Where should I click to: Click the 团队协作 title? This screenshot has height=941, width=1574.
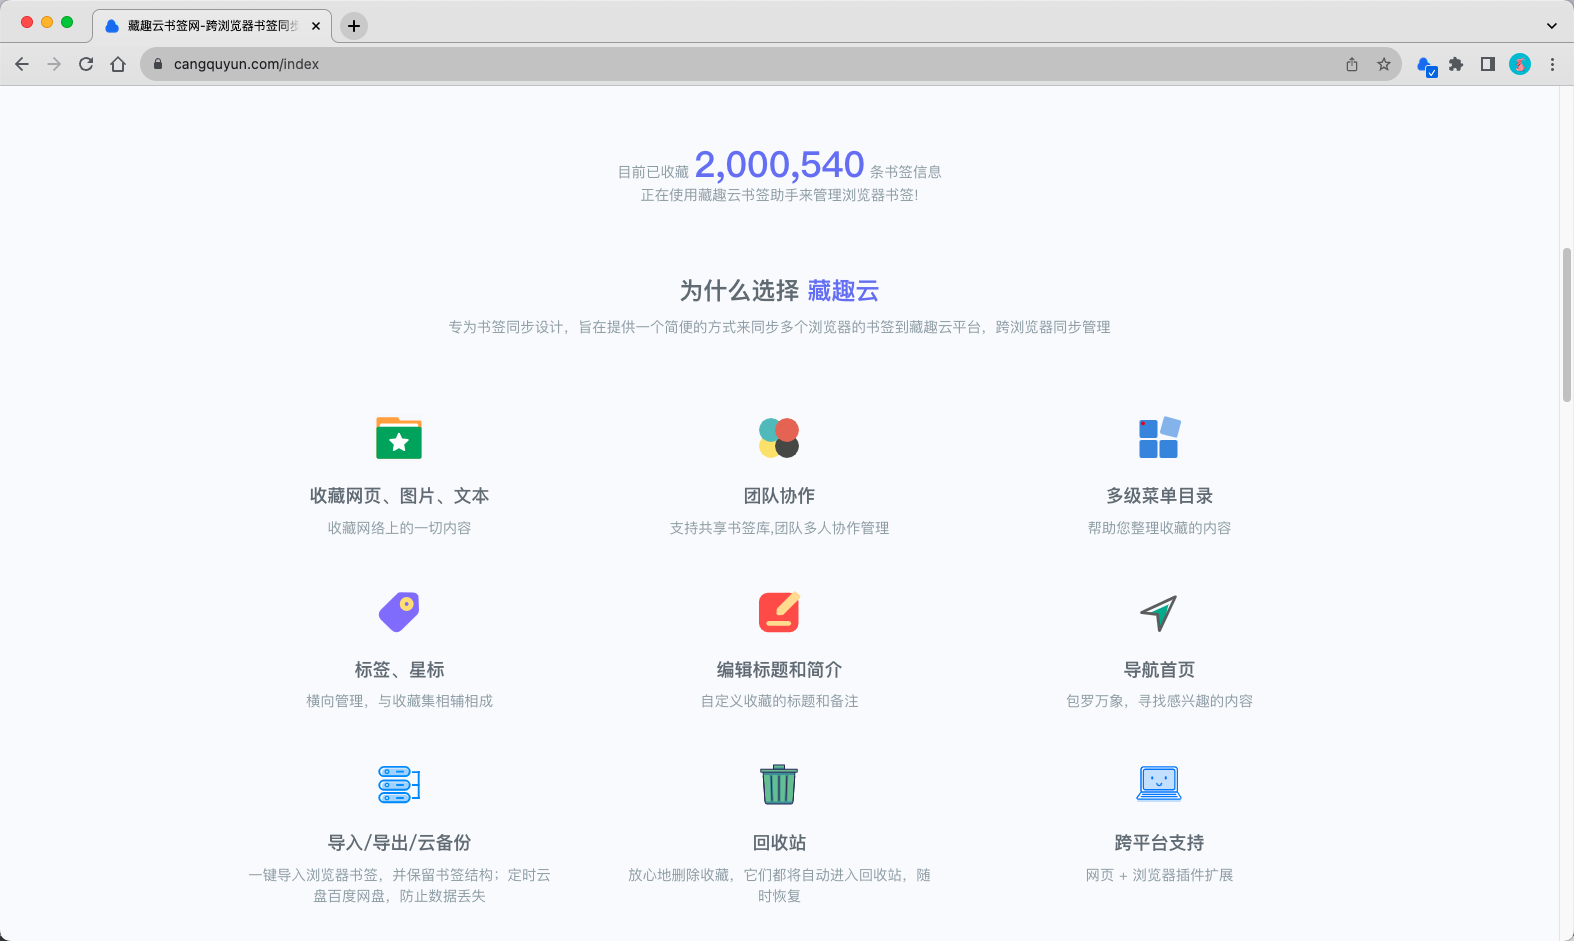pyautogui.click(x=779, y=496)
